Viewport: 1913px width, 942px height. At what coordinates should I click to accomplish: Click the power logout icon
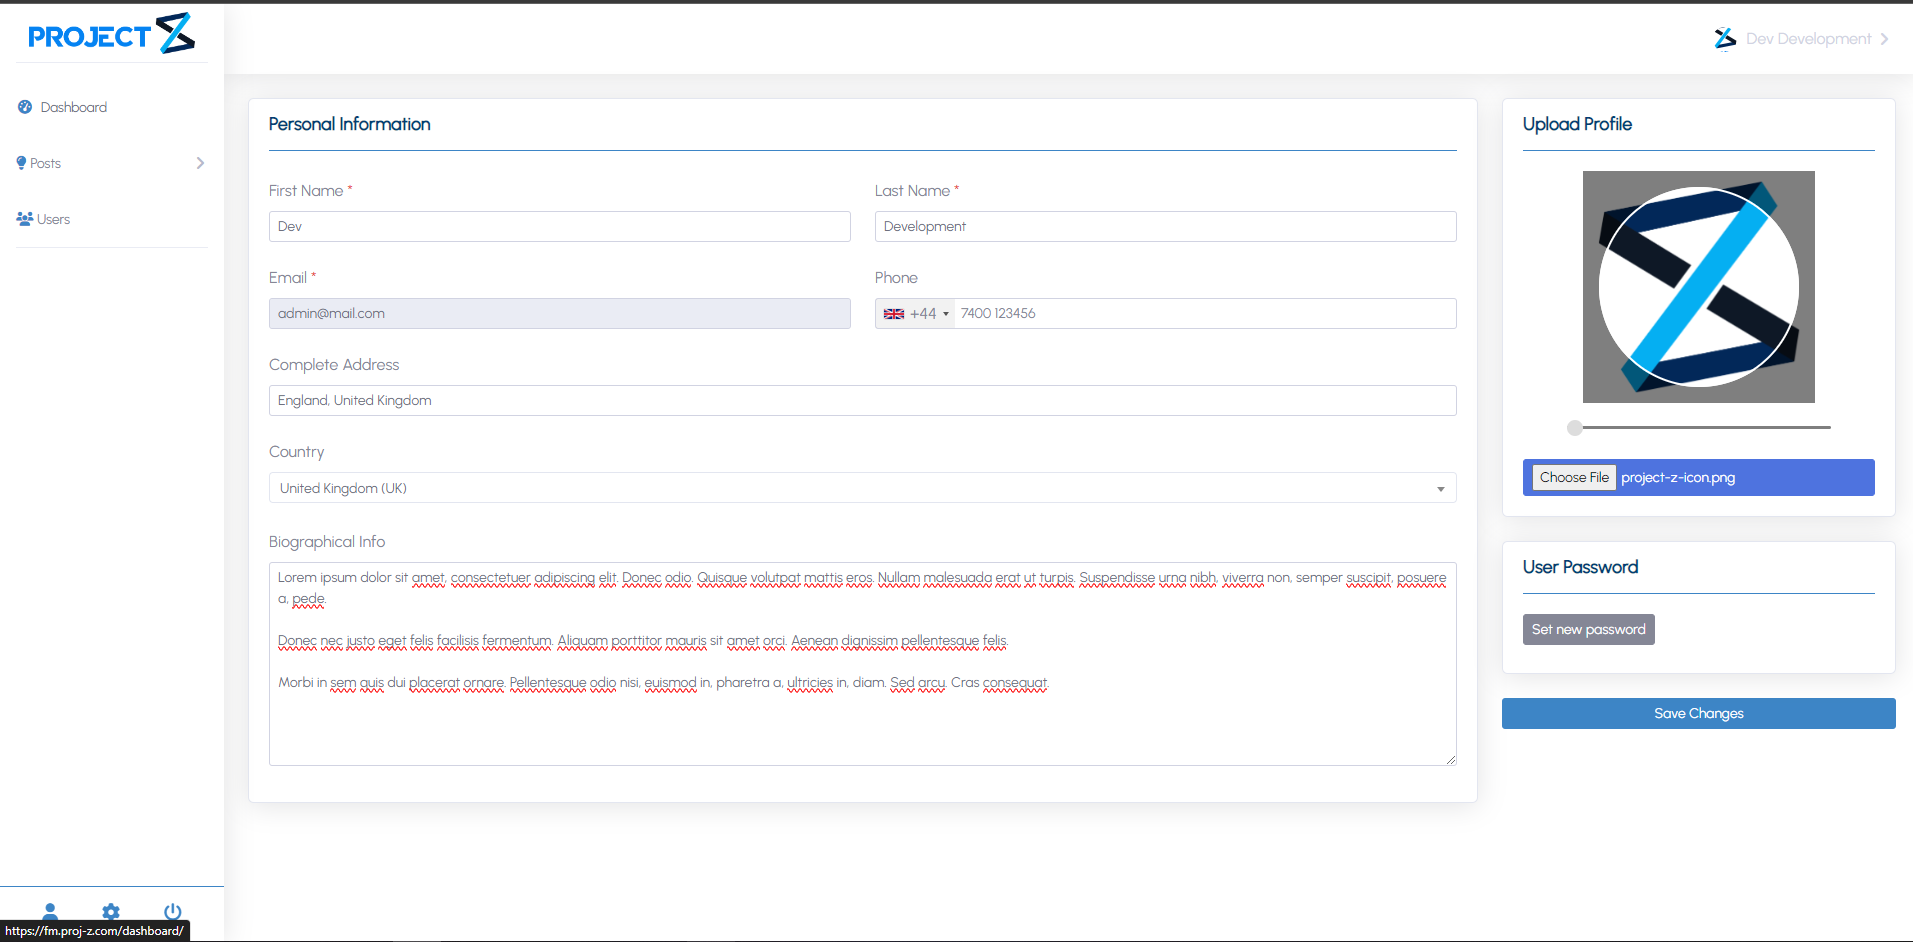tap(173, 911)
